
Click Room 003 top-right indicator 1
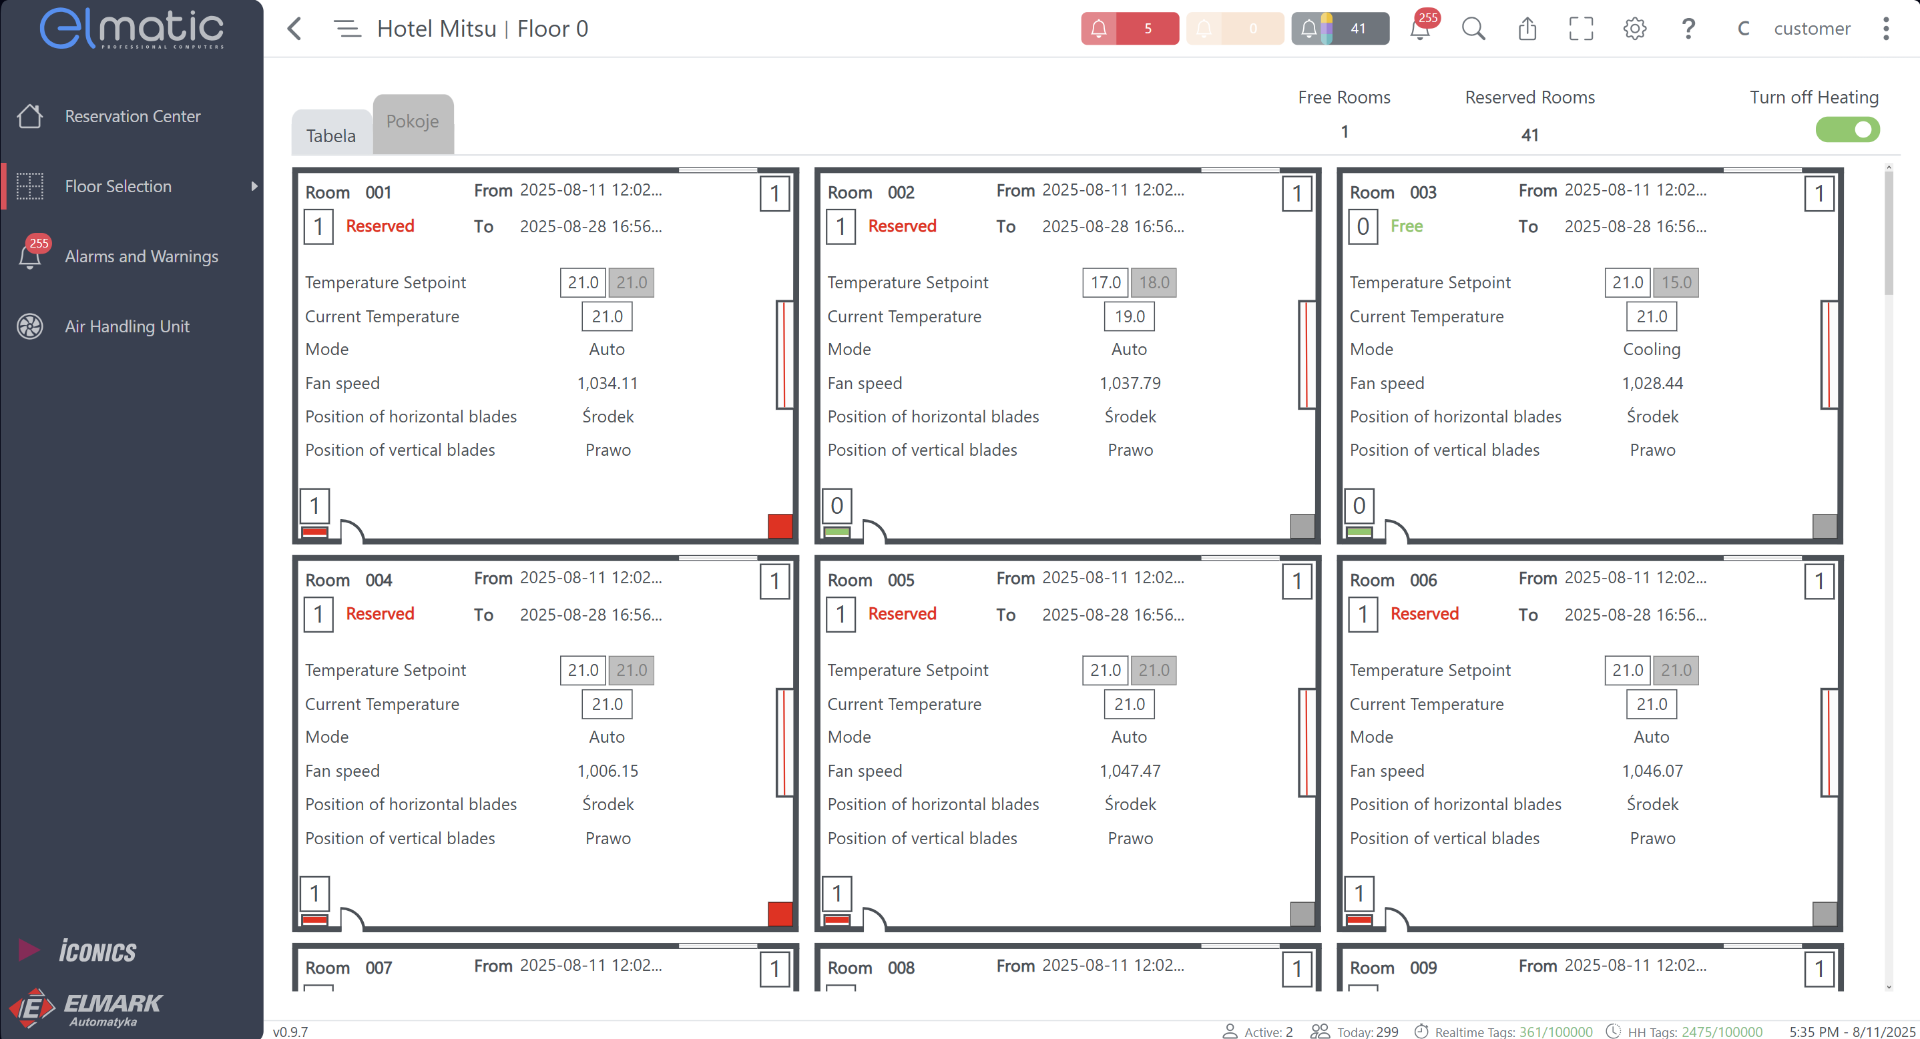point(1820,194)
